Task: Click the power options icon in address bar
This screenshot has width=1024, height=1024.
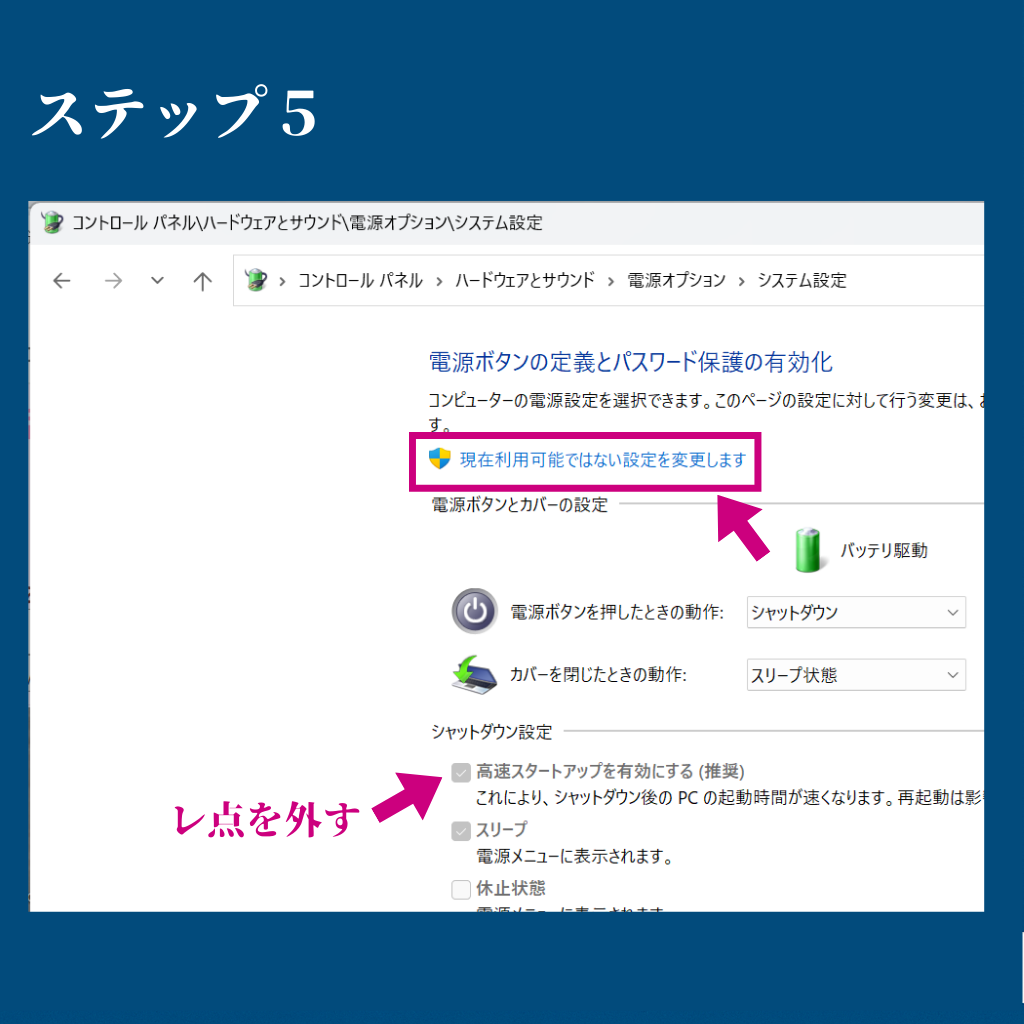Action: coord(255,280)
